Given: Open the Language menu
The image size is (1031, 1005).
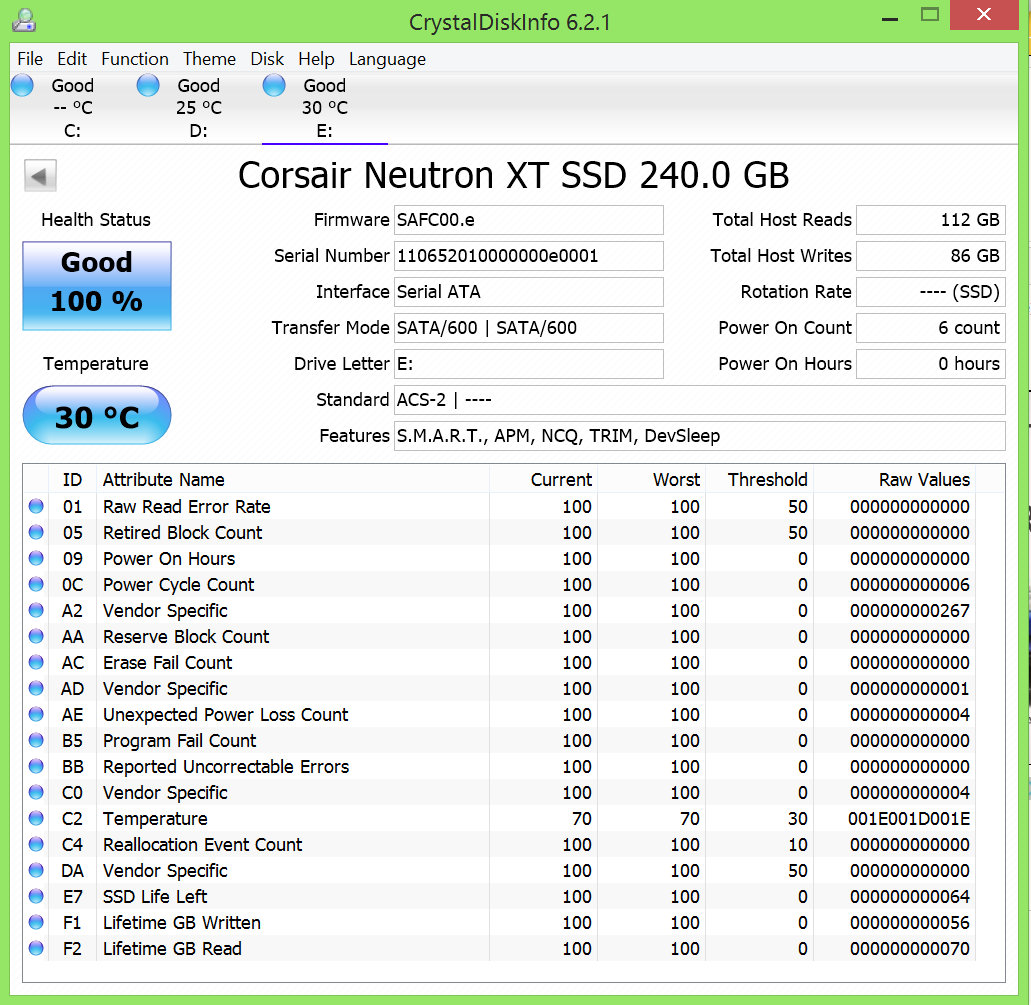Looking at the screenshot, I should click(x=387, y=59).
